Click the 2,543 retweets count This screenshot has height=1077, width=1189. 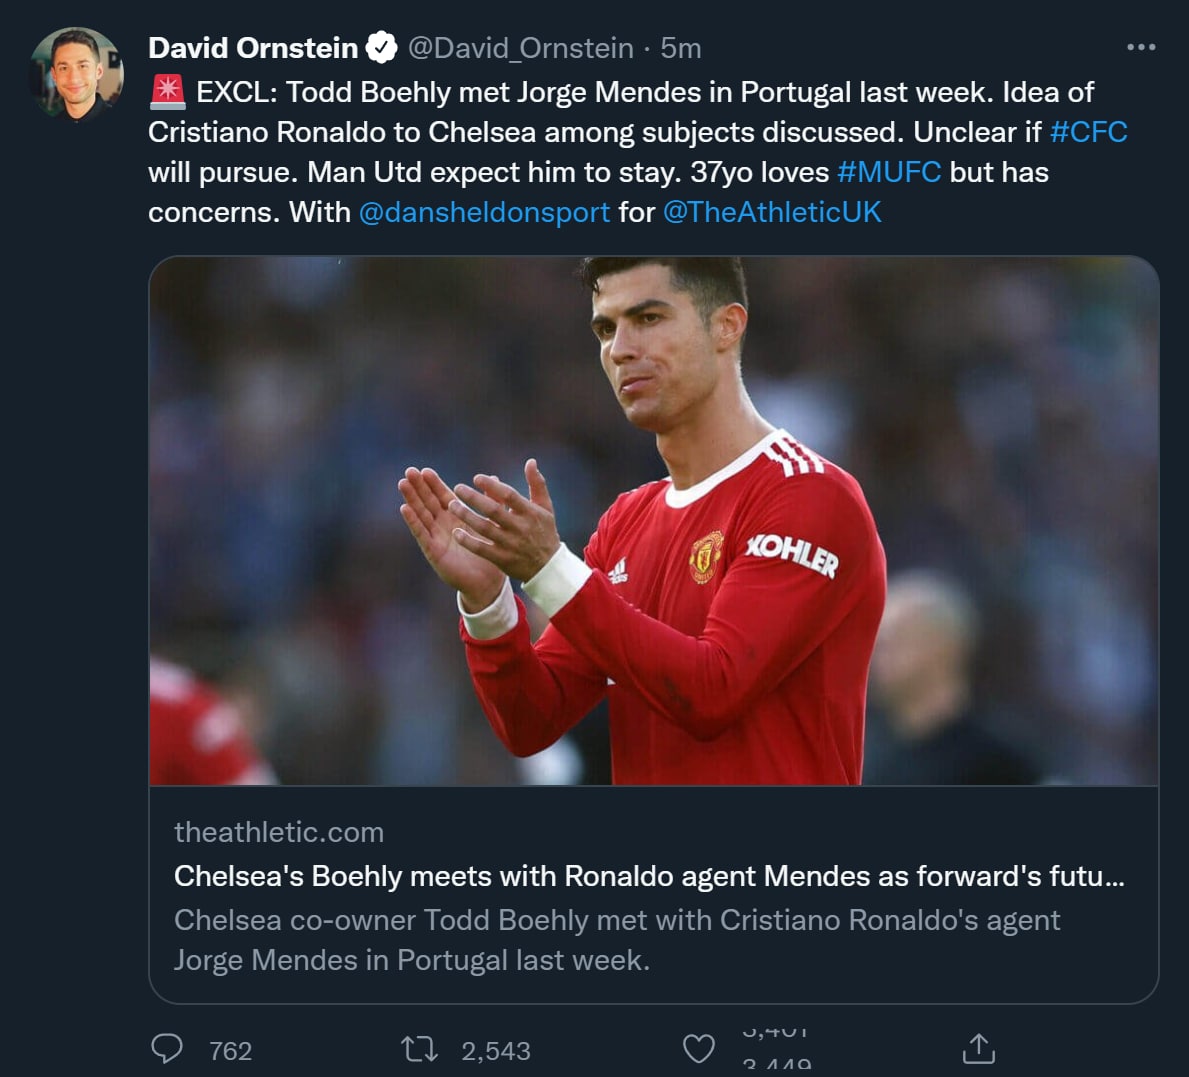(496, 1051)
